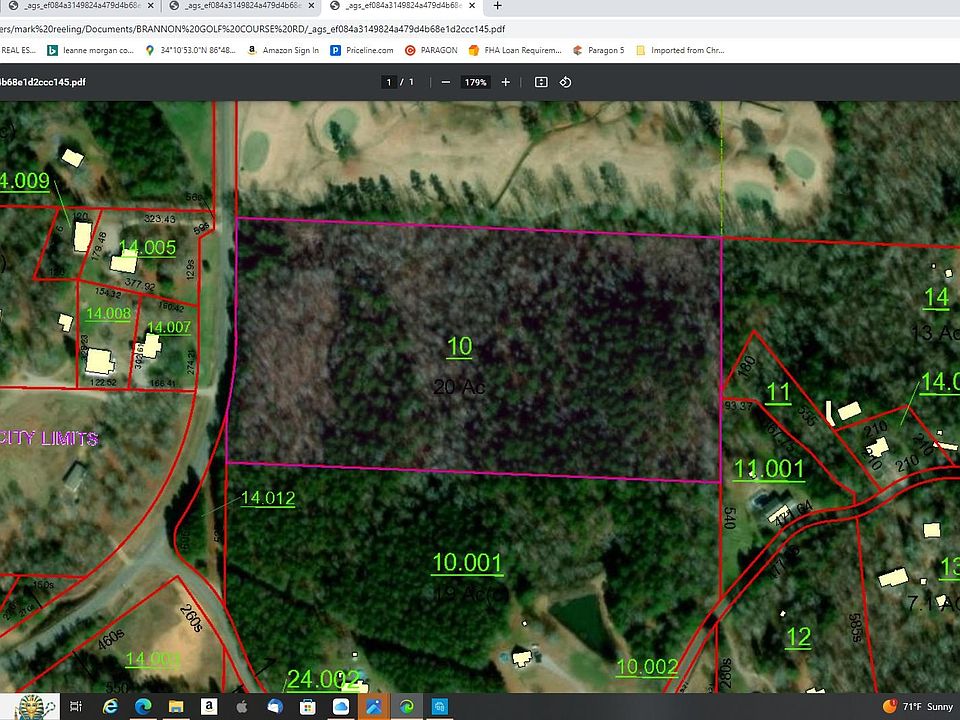Image resolution: width=960 pixels, height=720 pixels.
Task: Click the 540 boundary dimension label
Action: pos(729,517)
